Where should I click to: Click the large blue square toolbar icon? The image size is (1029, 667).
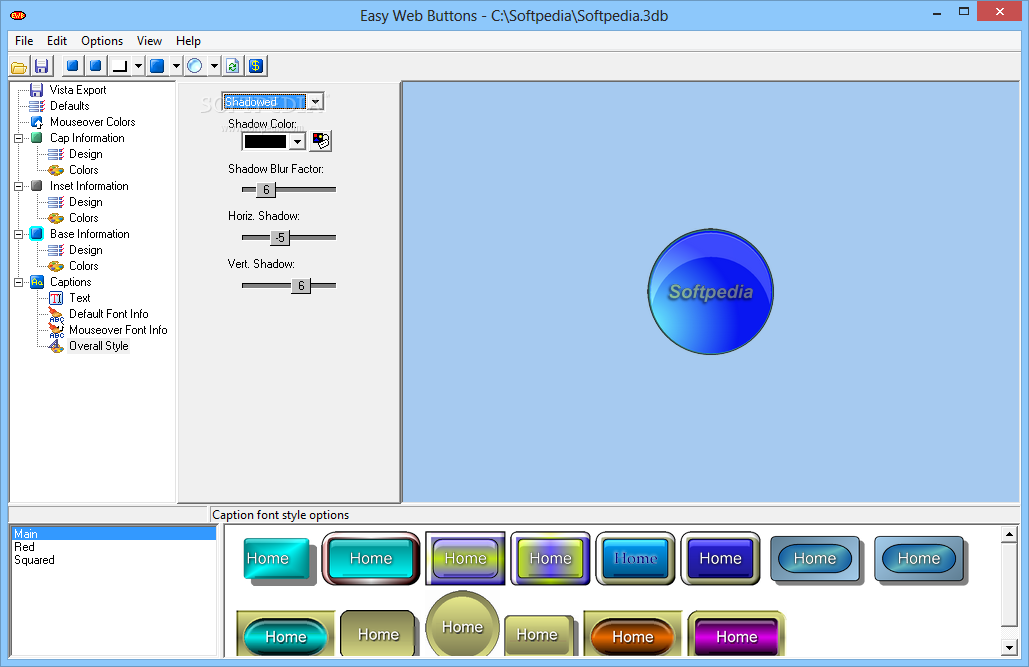coord(157,66)
